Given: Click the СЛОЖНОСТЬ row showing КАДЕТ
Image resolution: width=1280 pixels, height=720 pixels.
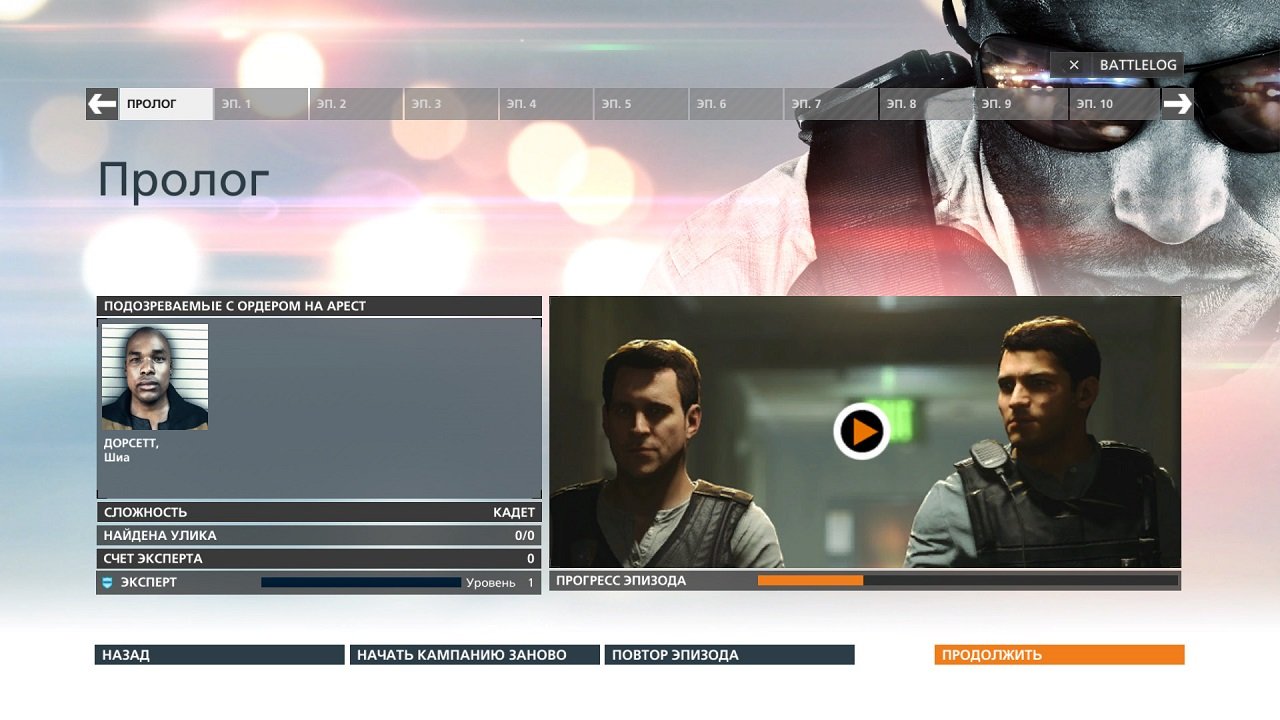Looking at the screenshot, I should 318,511.
